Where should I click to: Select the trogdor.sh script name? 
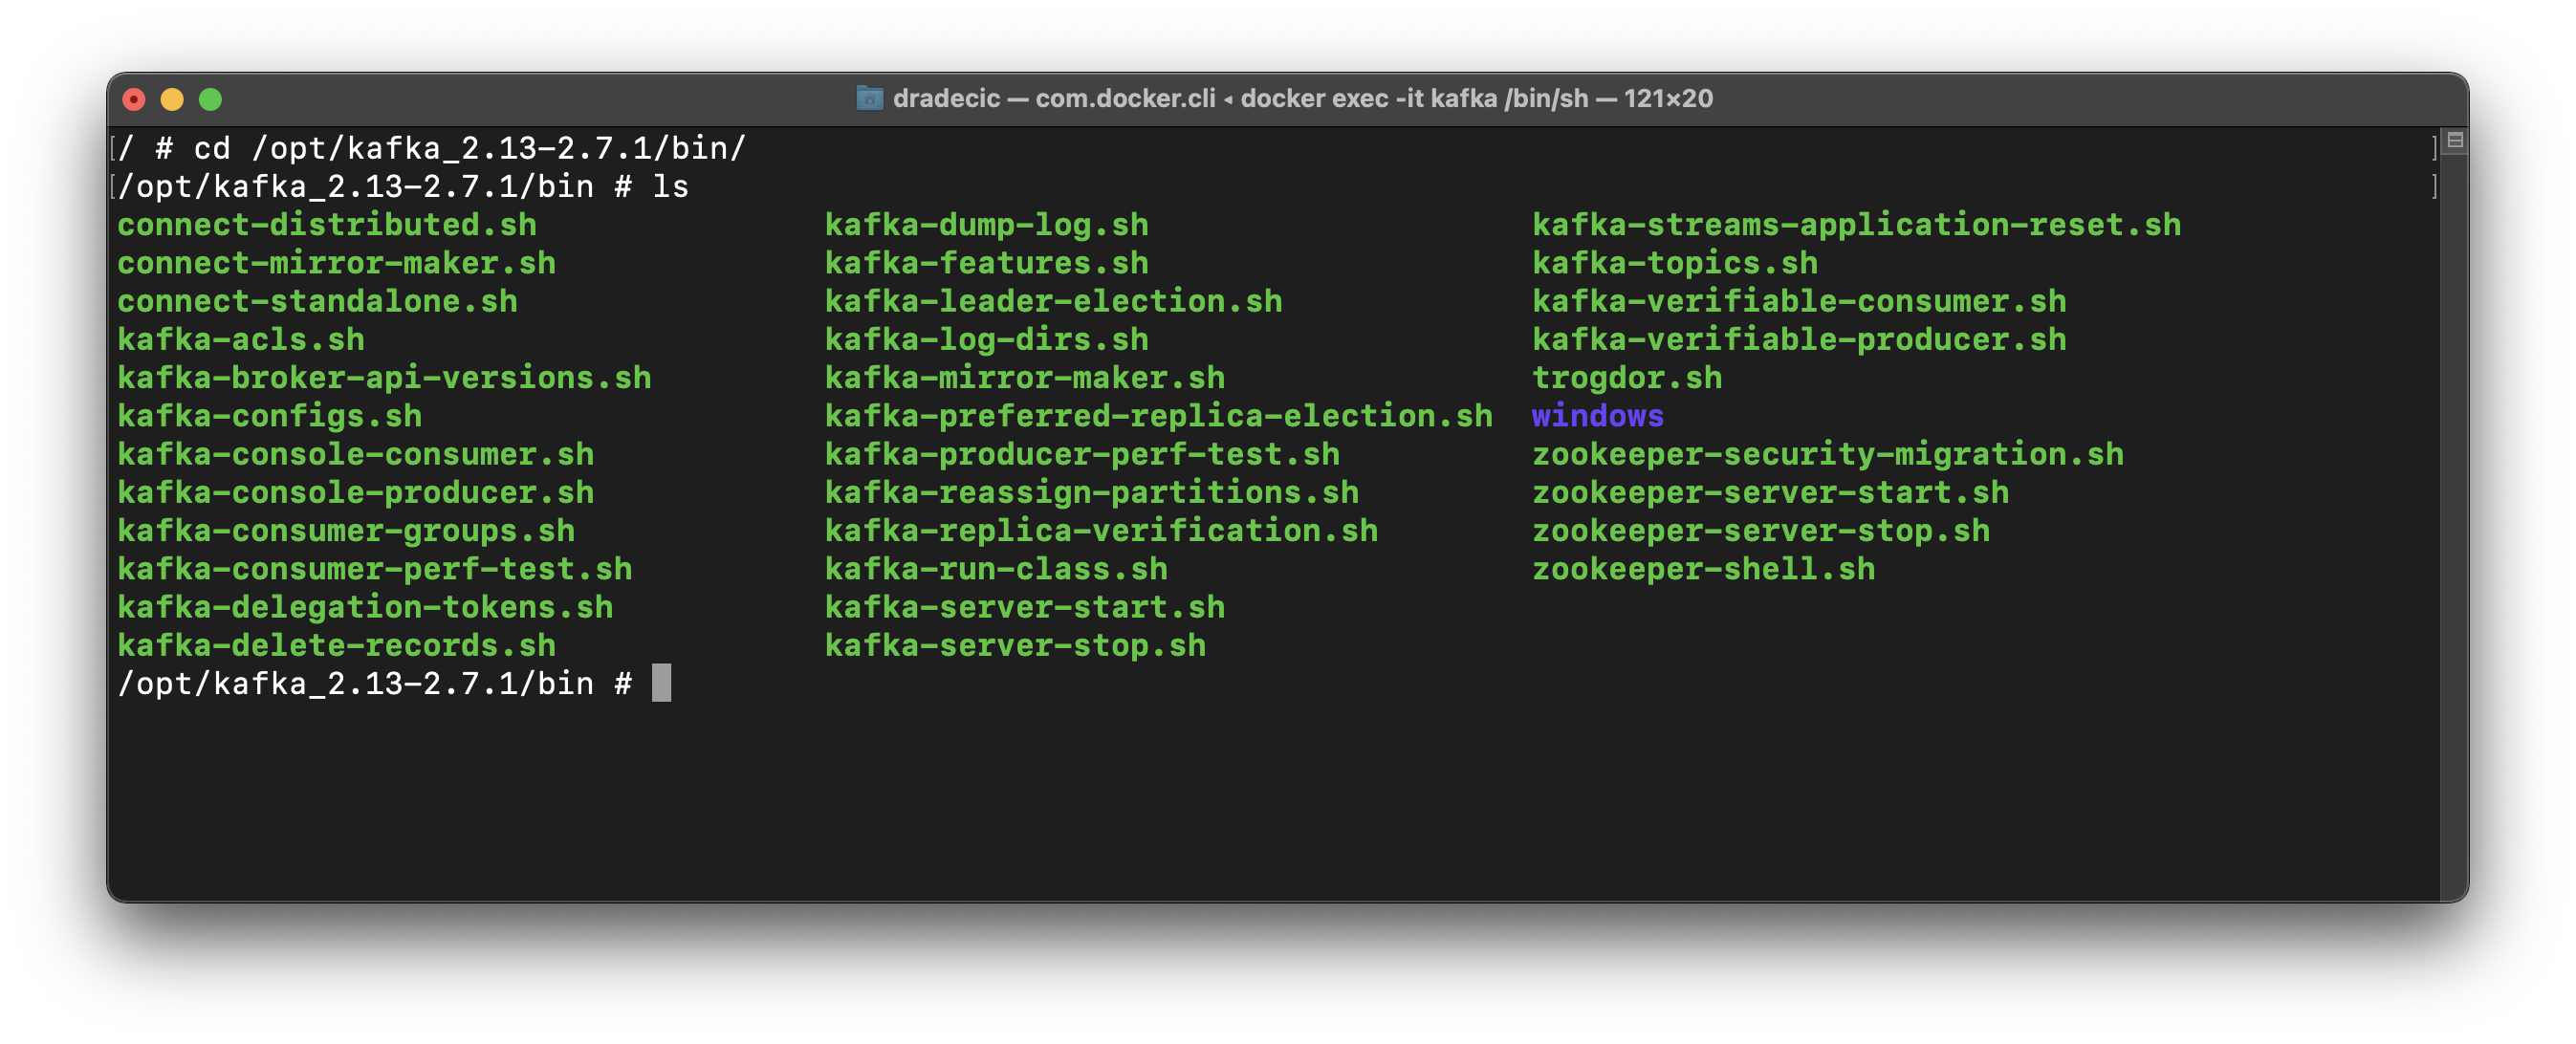click(x=1627, y=378)
